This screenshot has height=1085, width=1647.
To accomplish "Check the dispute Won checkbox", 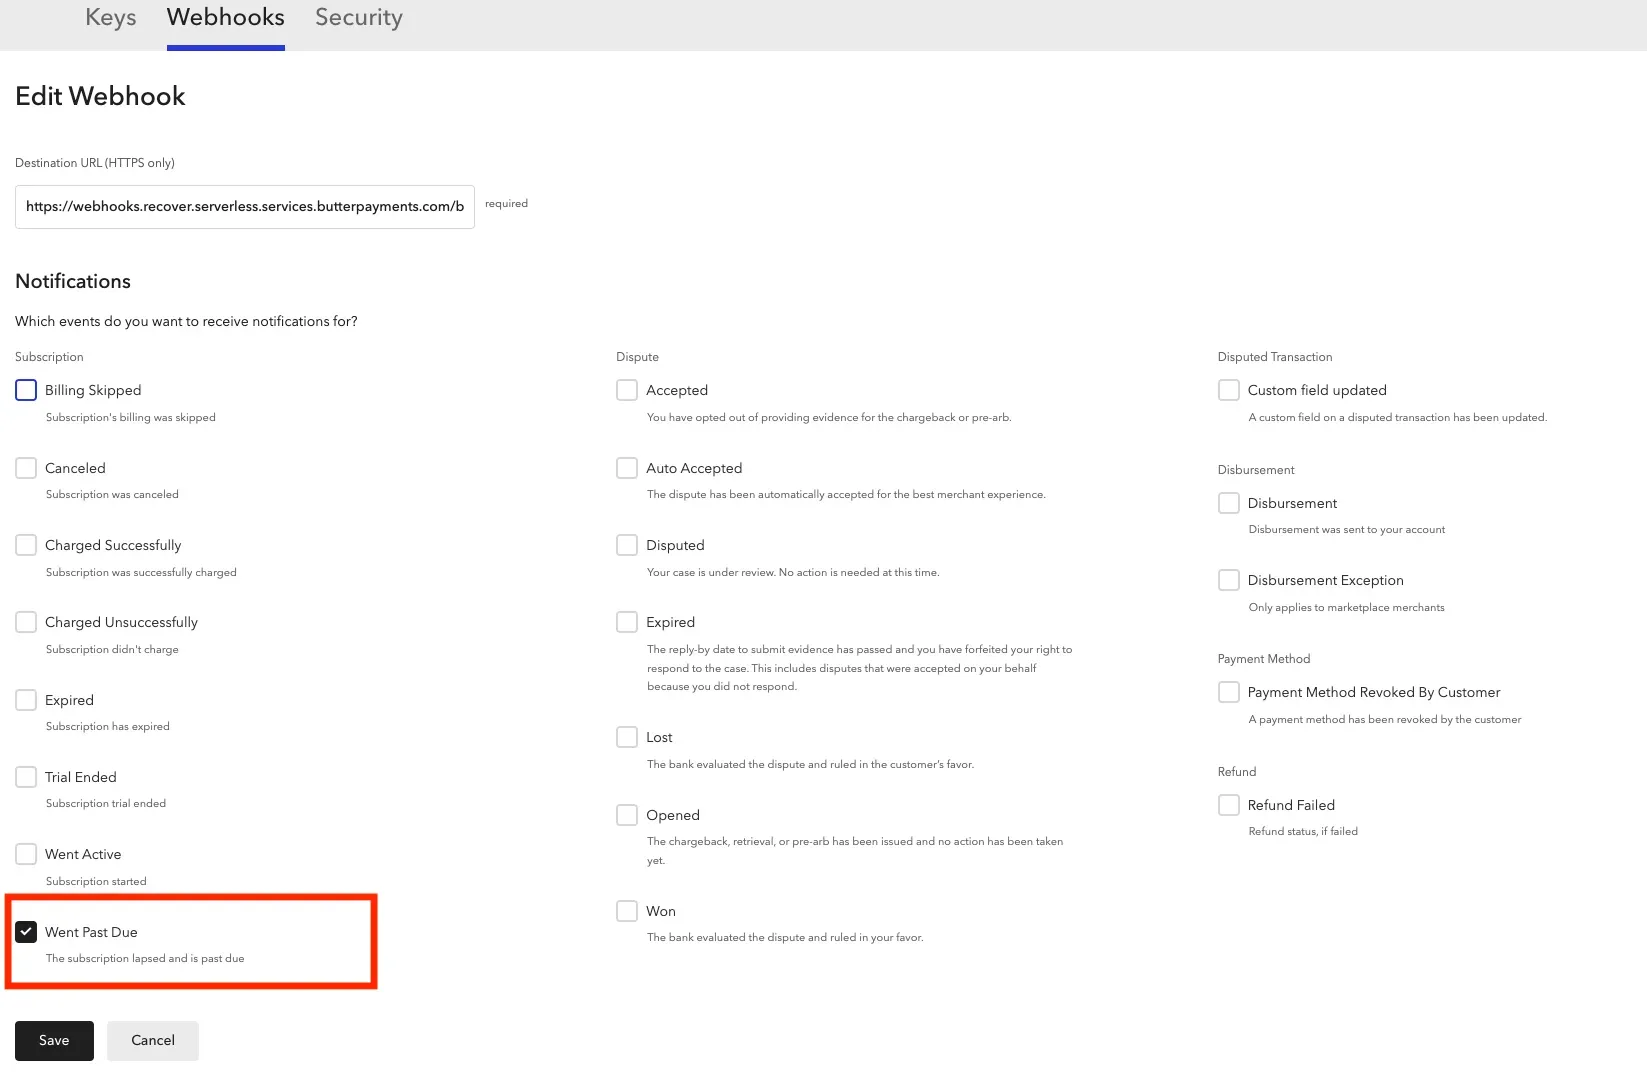I will point(627,911).
